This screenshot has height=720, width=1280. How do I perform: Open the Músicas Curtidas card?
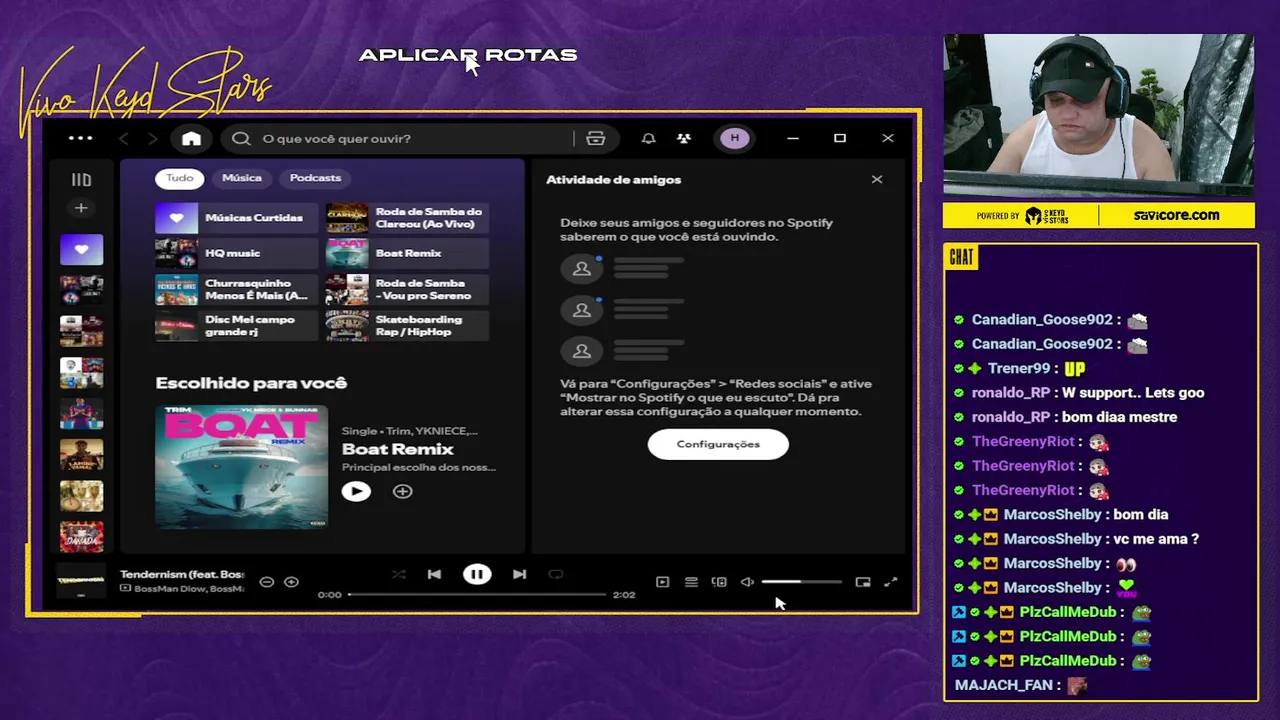coord(237,218)
